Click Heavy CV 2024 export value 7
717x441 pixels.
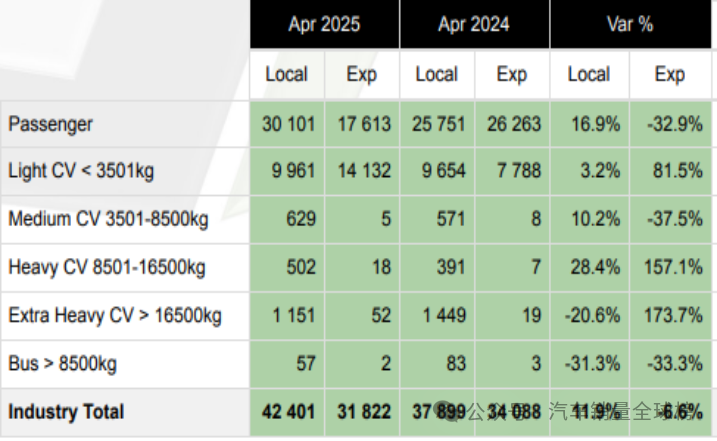click(536, 267)
